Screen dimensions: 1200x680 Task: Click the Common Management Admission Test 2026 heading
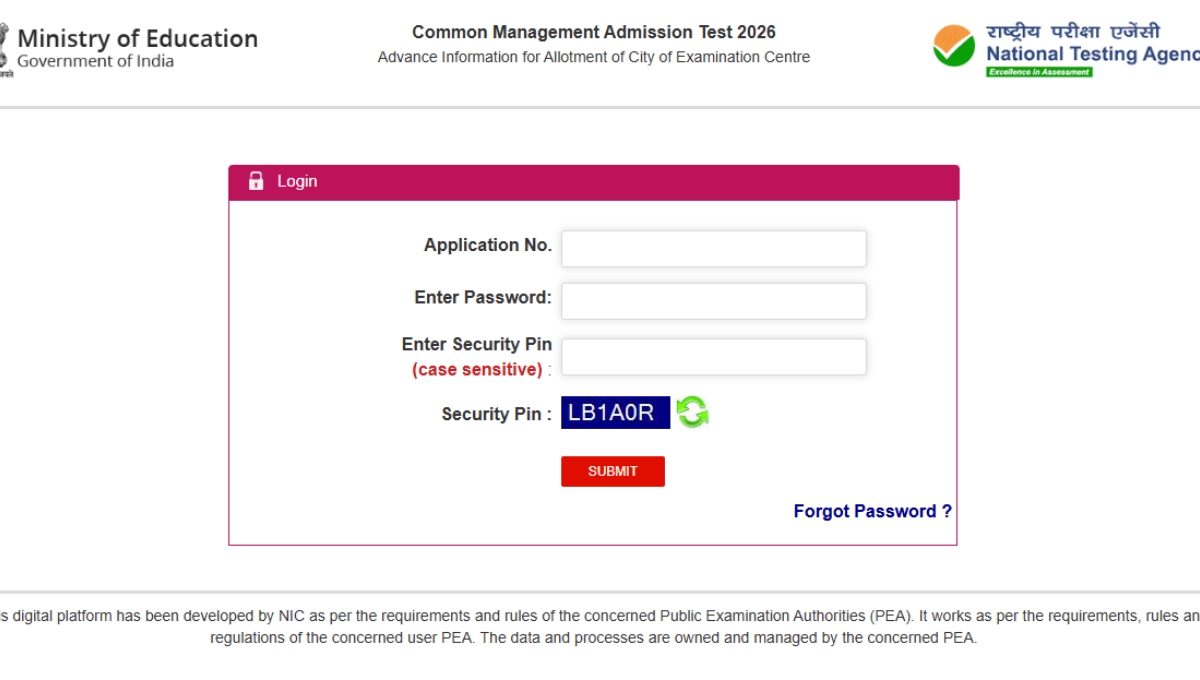click(592, 31)
